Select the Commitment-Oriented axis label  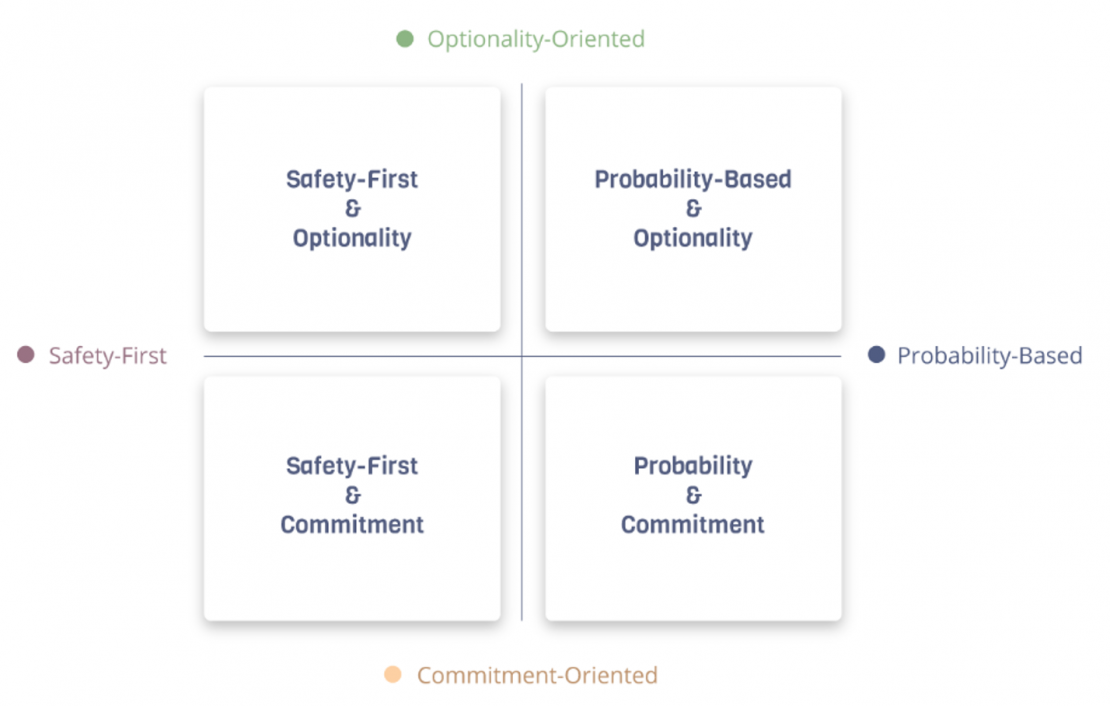(x=537, y=676)
